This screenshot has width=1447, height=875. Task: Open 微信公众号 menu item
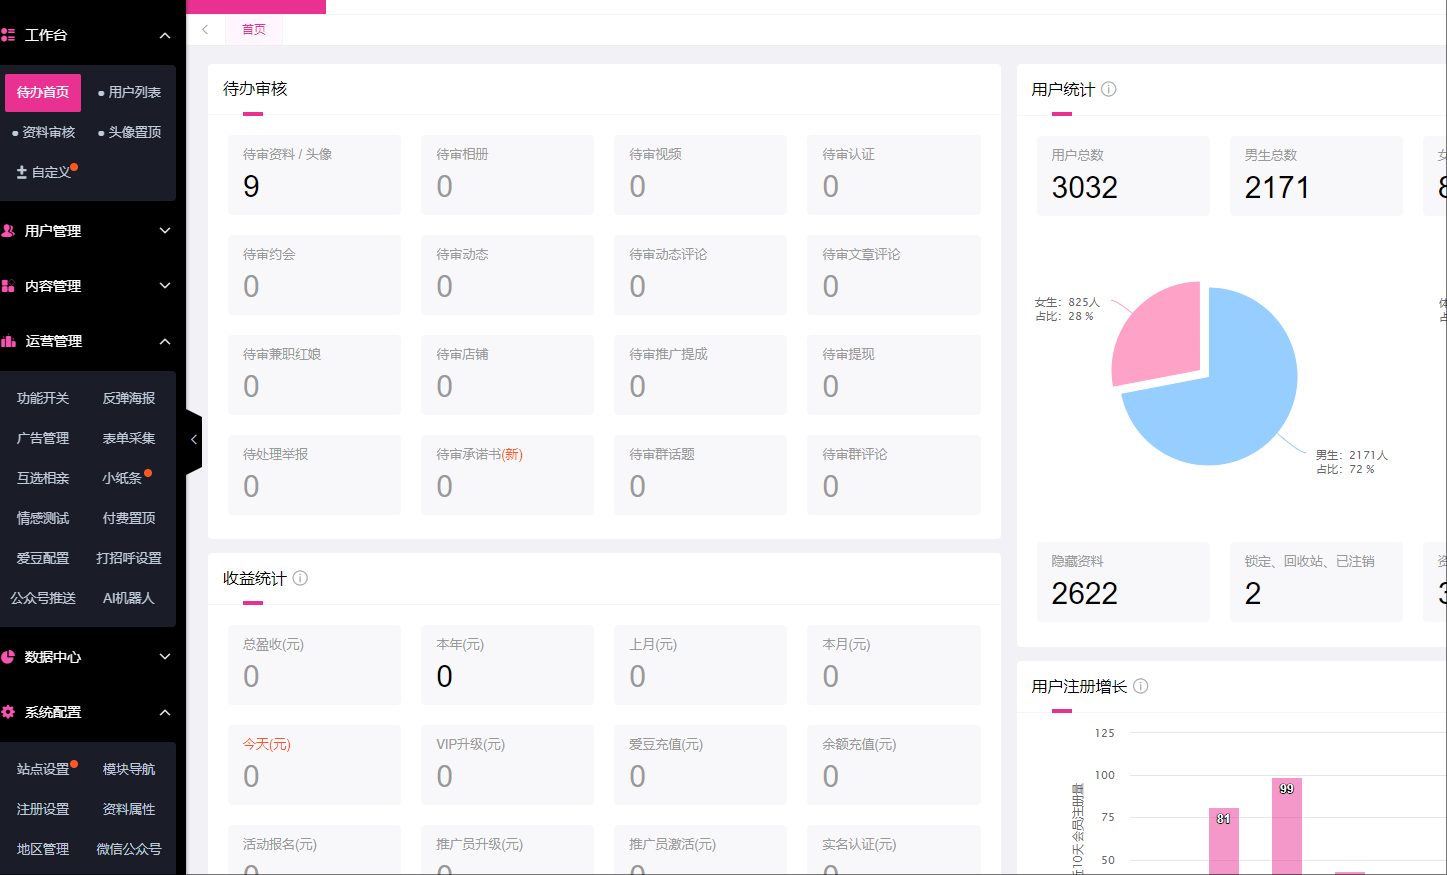point(129,849)
